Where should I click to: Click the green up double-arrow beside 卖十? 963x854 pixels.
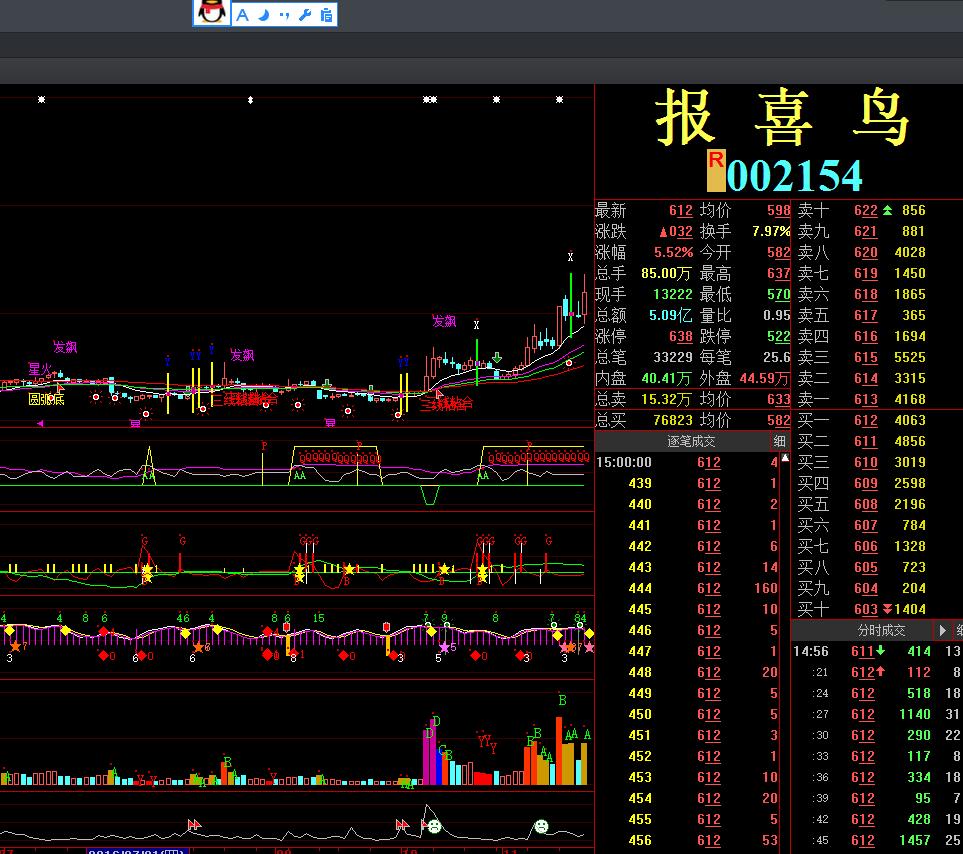(x=887, y=211)
